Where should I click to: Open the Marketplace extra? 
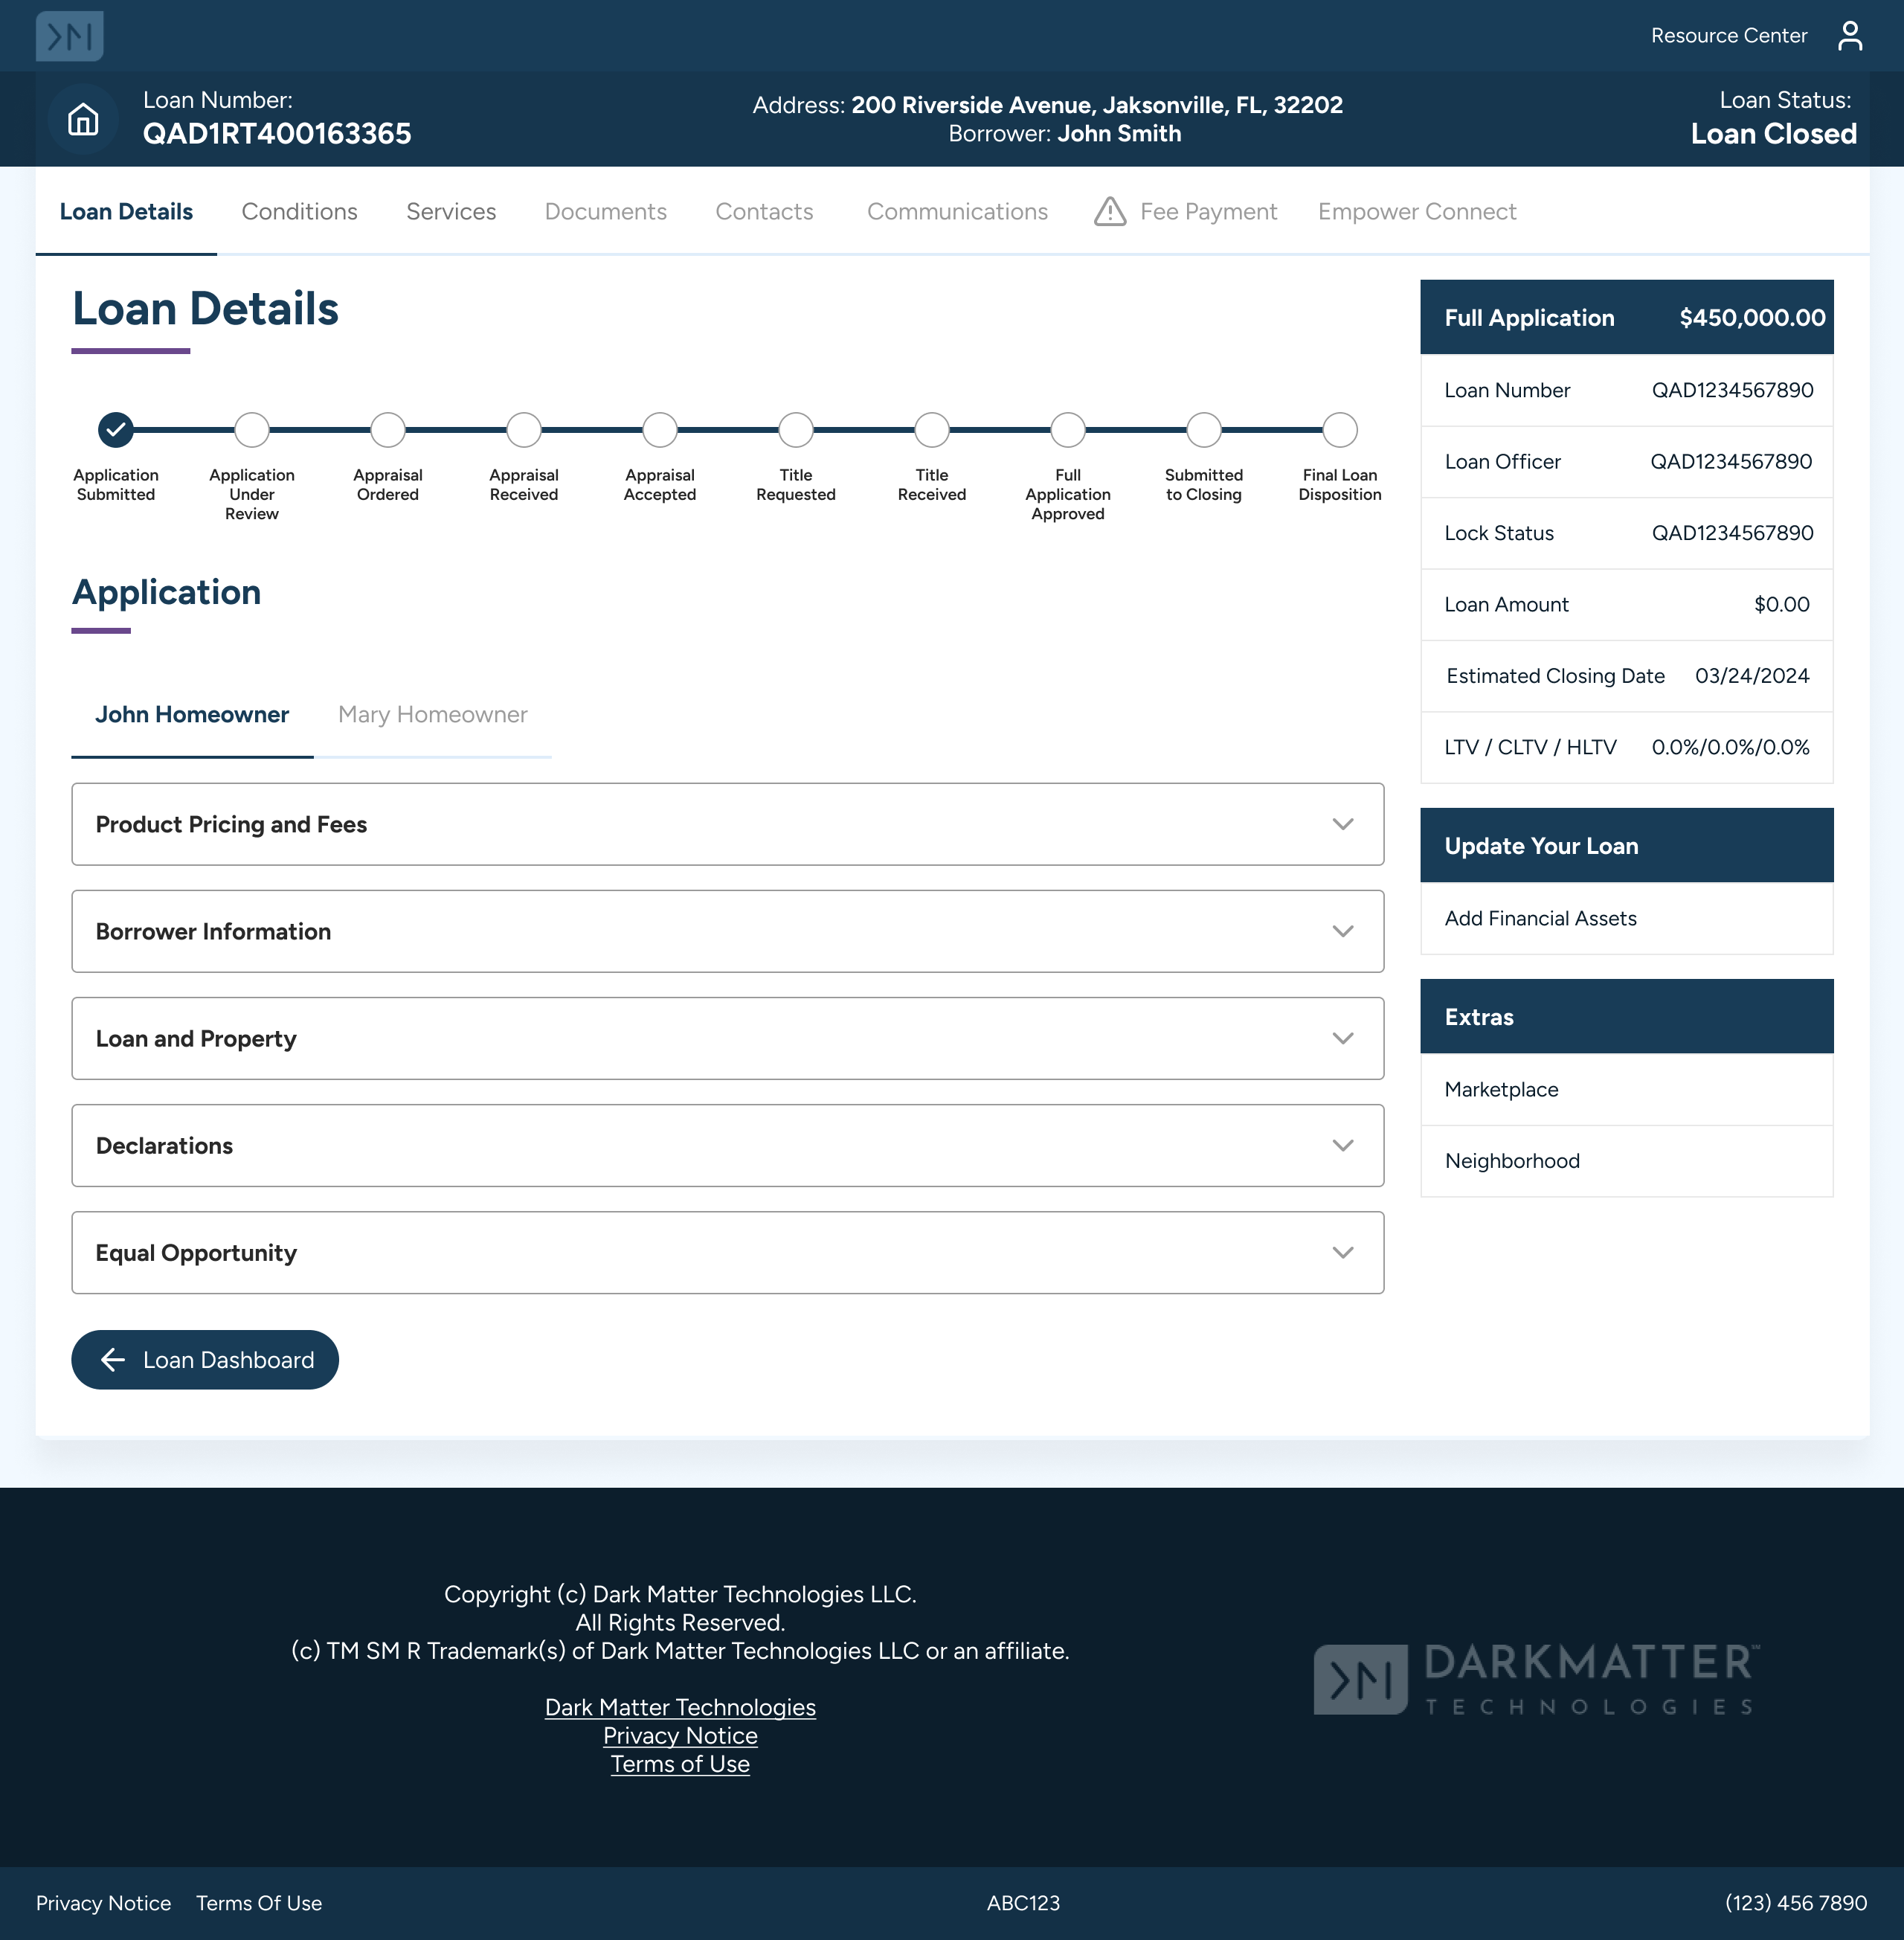[x=1501, y=1089]
